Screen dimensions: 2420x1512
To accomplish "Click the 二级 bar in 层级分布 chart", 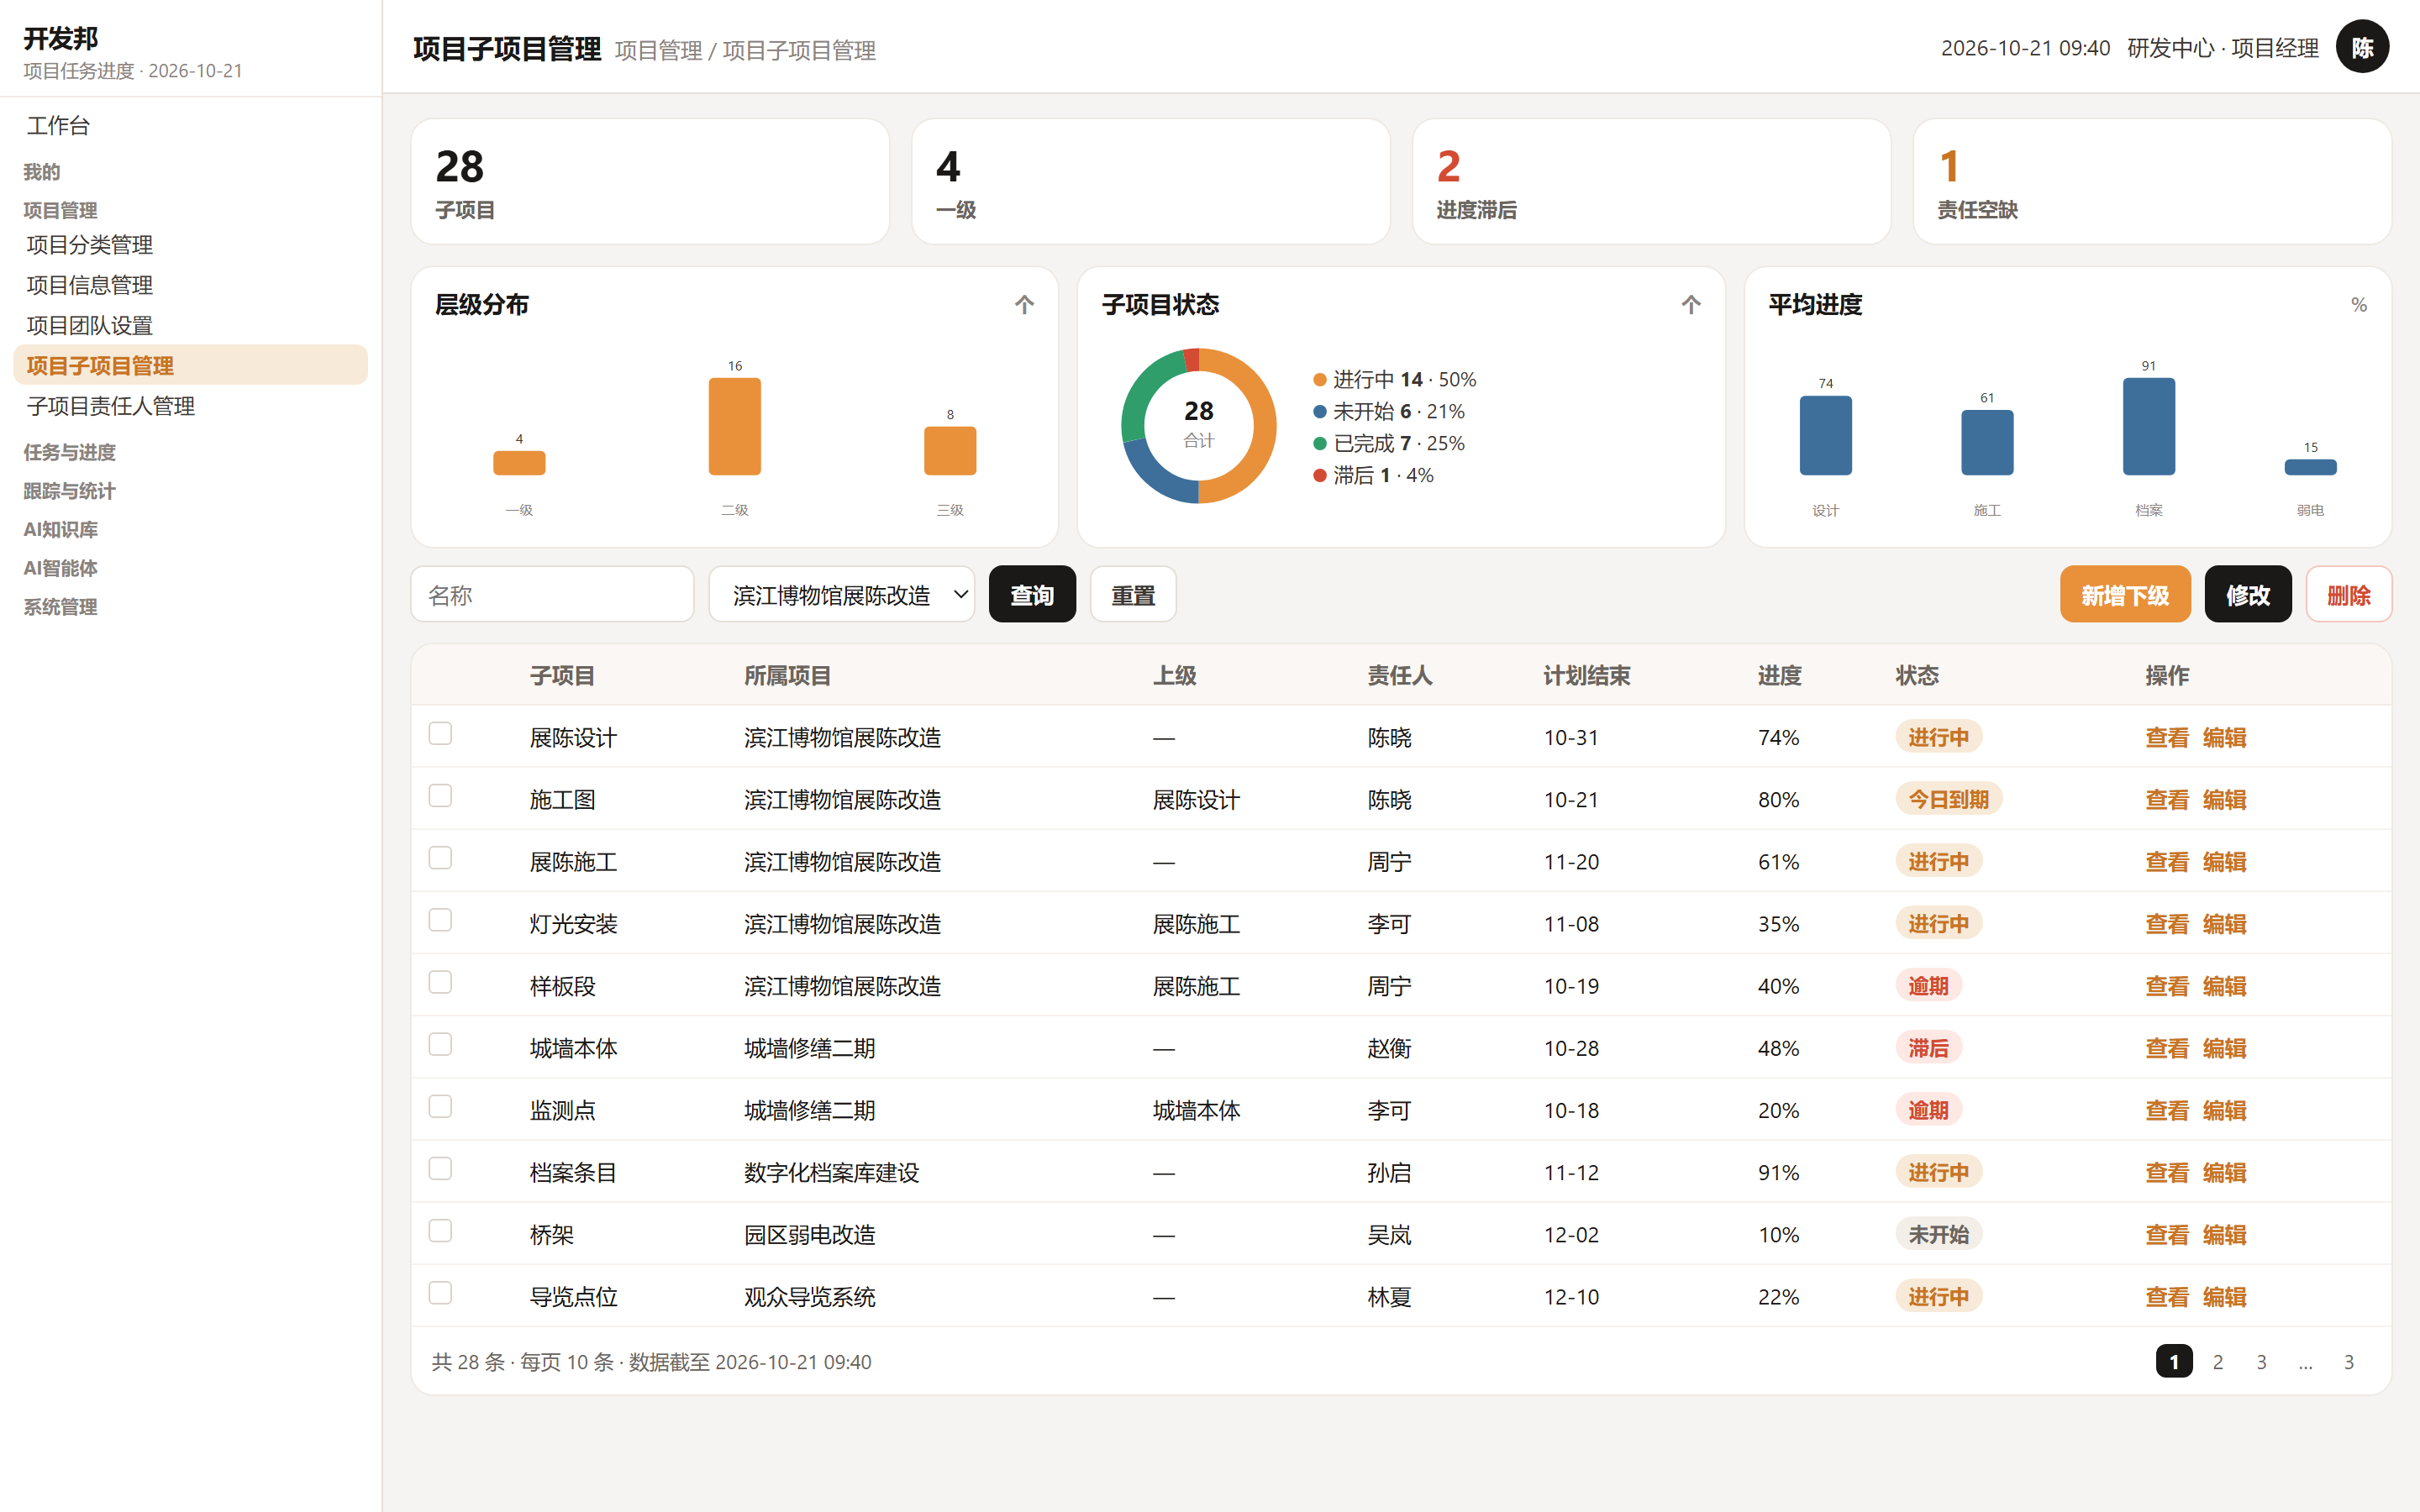I will tap(734, 426).
